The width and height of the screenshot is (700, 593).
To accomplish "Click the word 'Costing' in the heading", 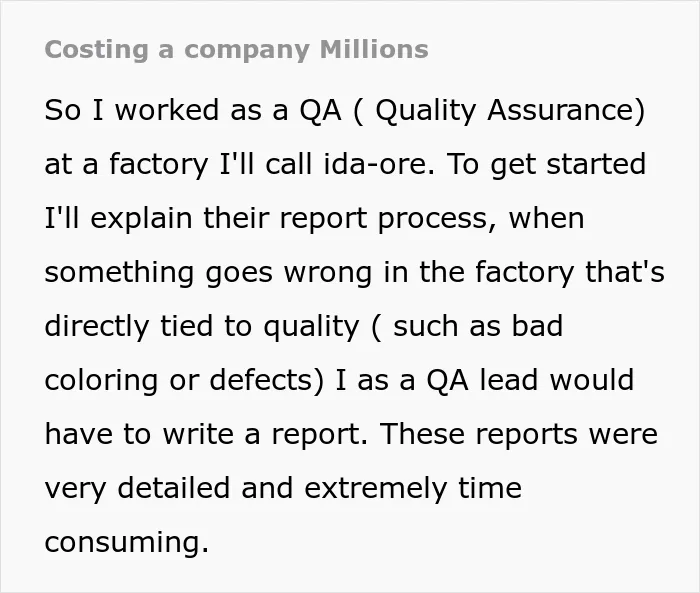I will [x=96, y=50].
